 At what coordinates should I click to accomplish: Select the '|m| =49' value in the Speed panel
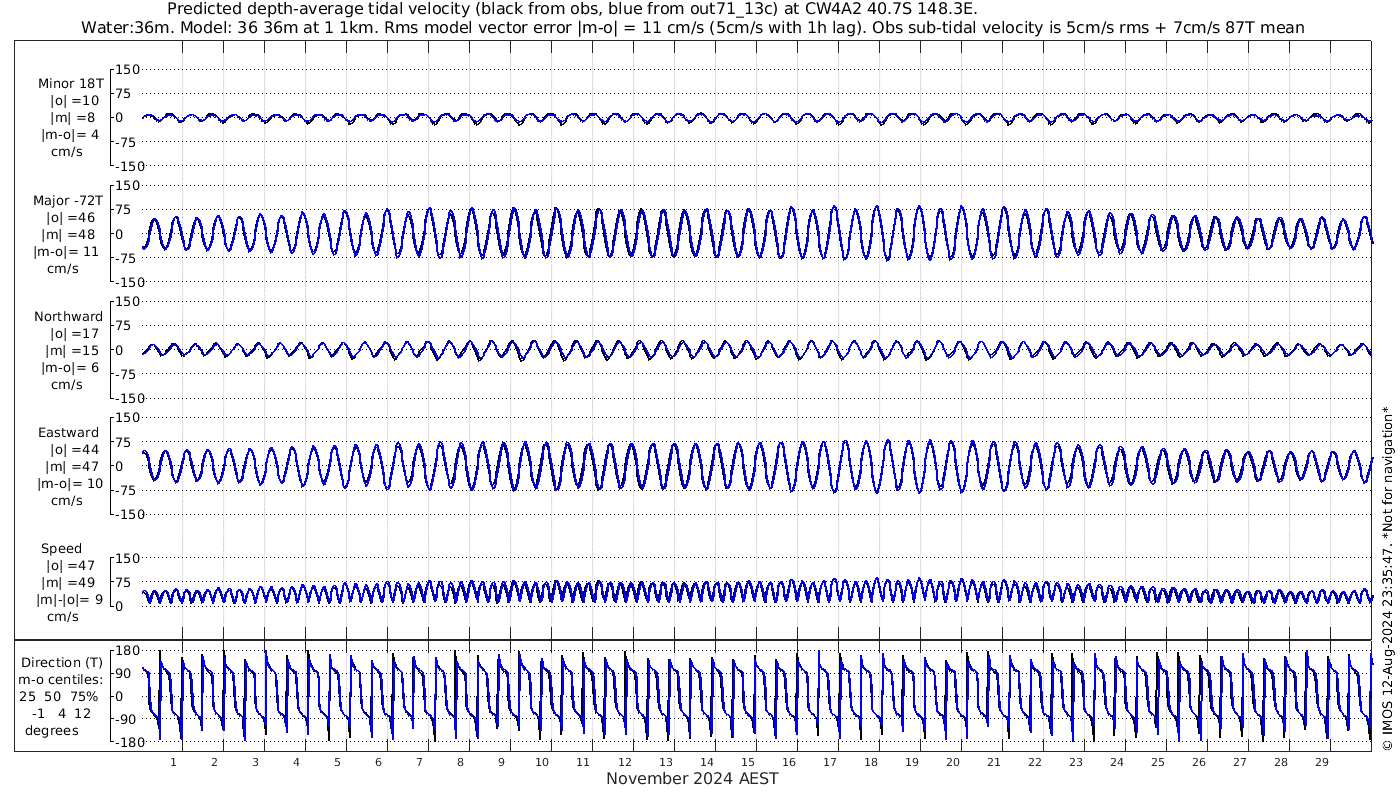click(72, 583)
